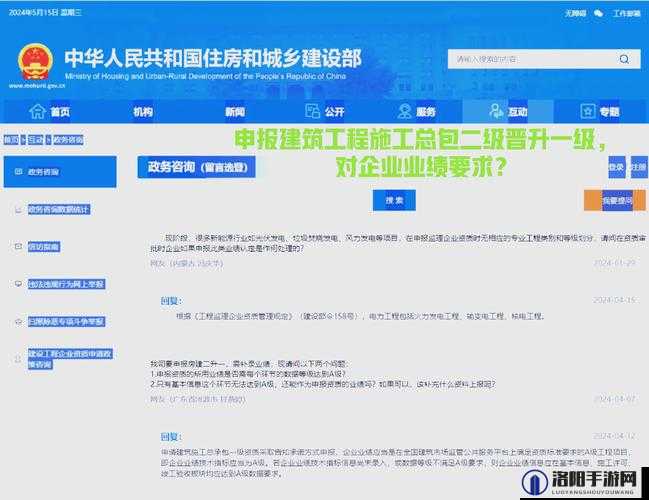Click the icon beside 扫黑除恶专项斗争举报
649x500 pixels.
(18, 322)
